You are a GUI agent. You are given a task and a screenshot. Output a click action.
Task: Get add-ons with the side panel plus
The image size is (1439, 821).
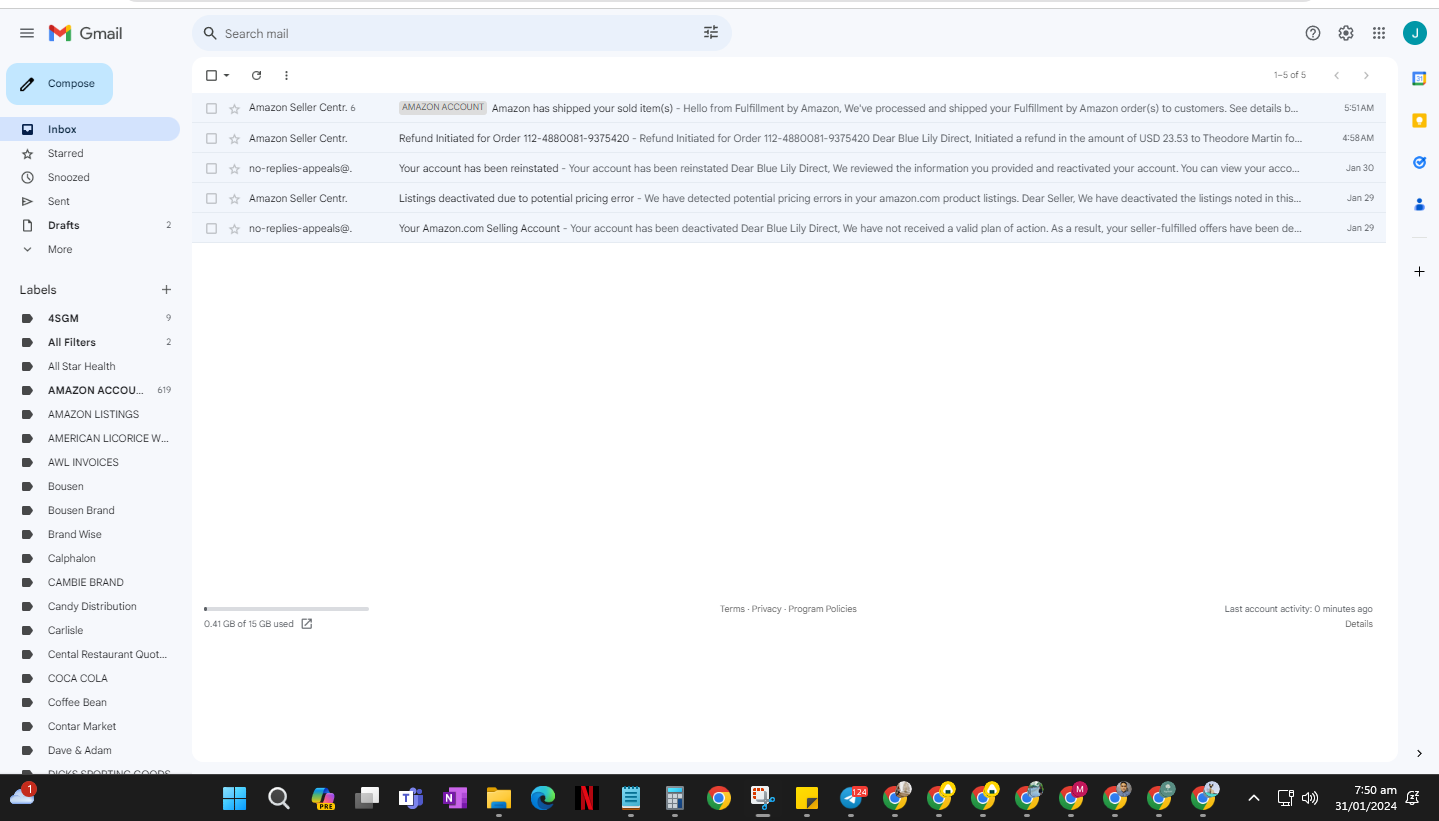click(1419, 271)
